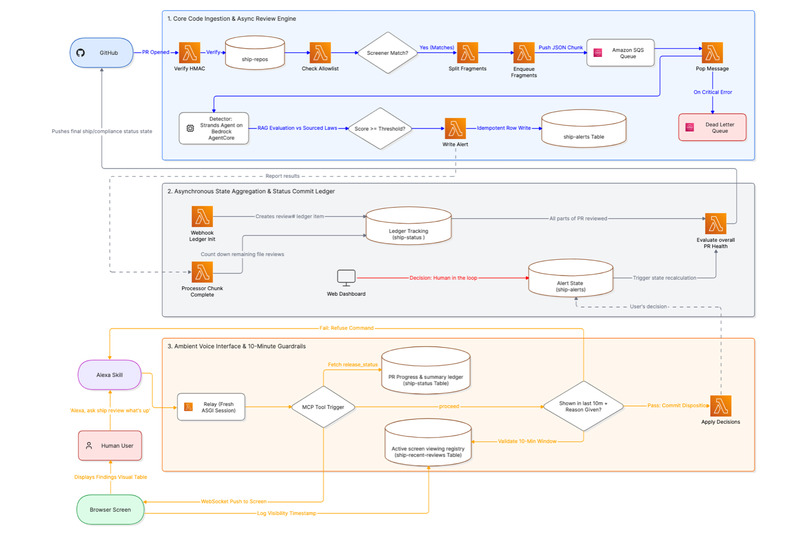Select the Relay Fresh ASGI Session box
806x537 pixels.
pos(211,407)
